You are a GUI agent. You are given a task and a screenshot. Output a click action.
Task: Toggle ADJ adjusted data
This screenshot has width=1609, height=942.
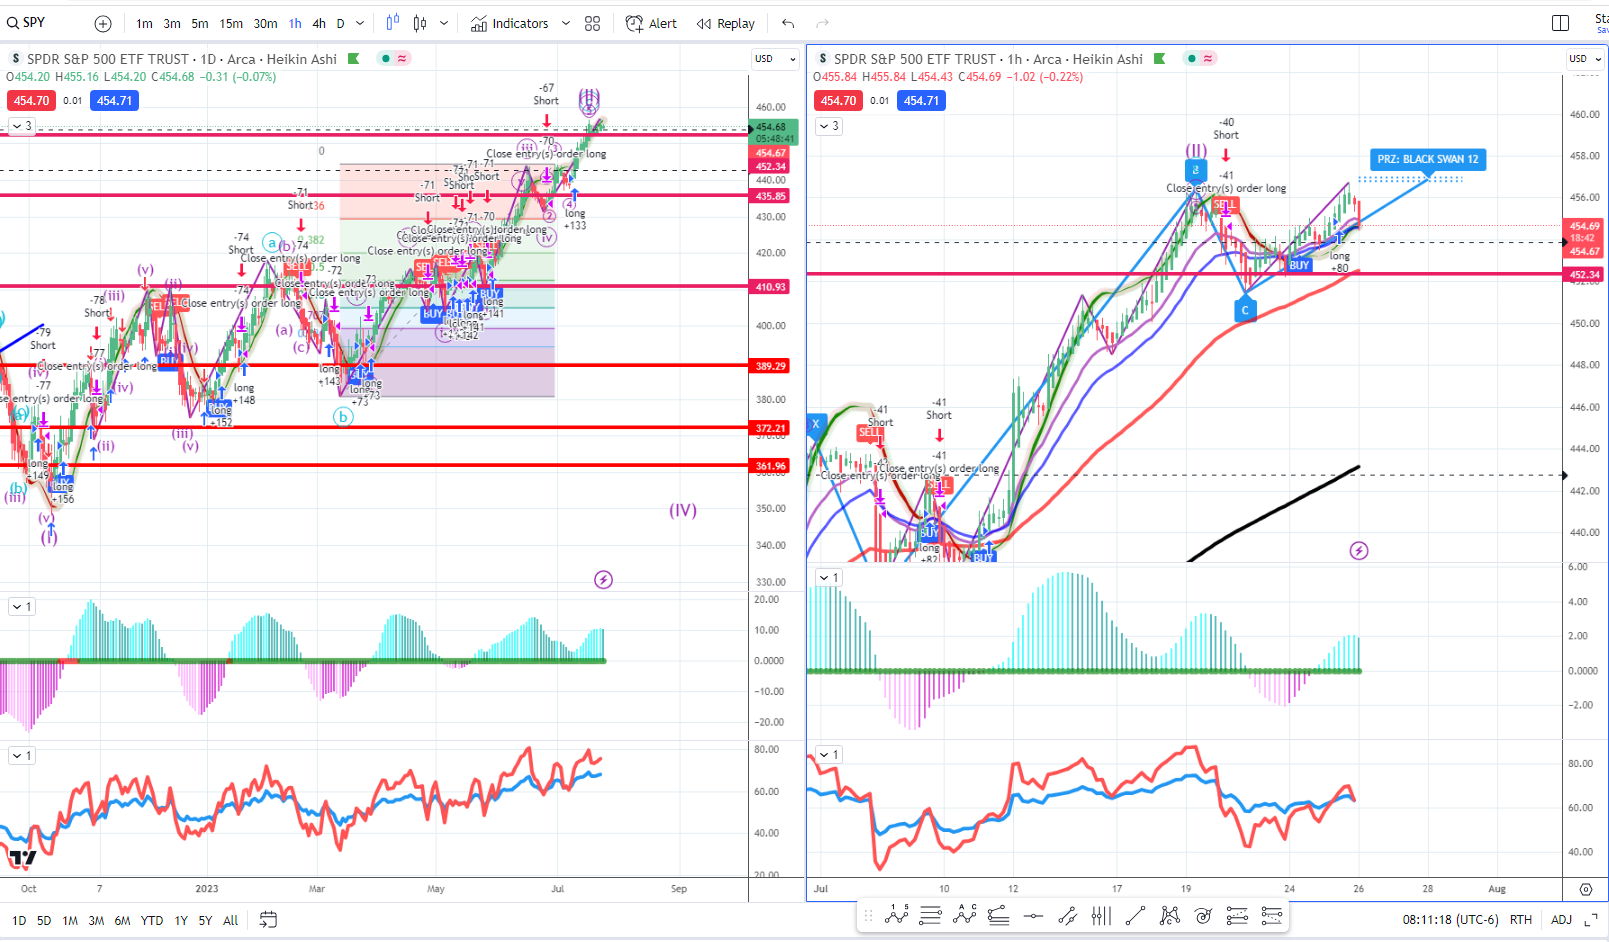[1561, 920]
